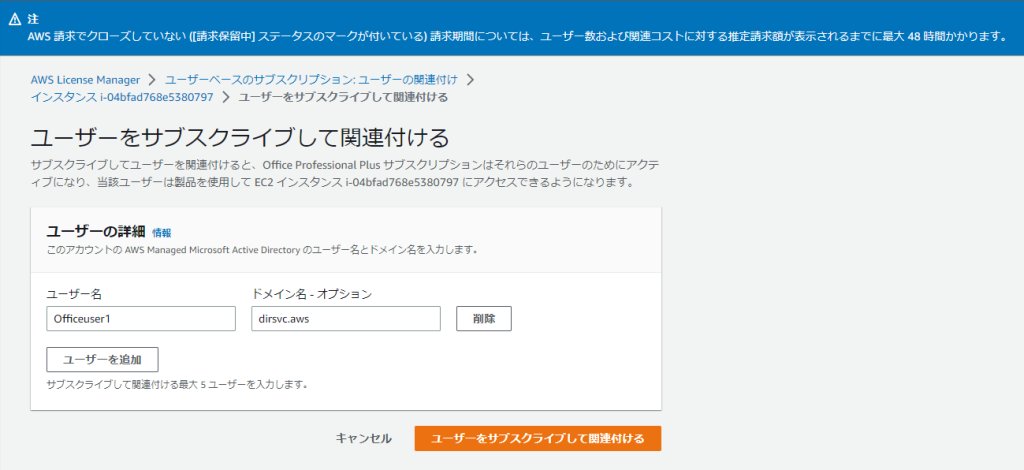The height and width of the screenshot is (470, 1024).
Task: Focus the ユーザー名 field containing Officeuser1
Action: 141,319
